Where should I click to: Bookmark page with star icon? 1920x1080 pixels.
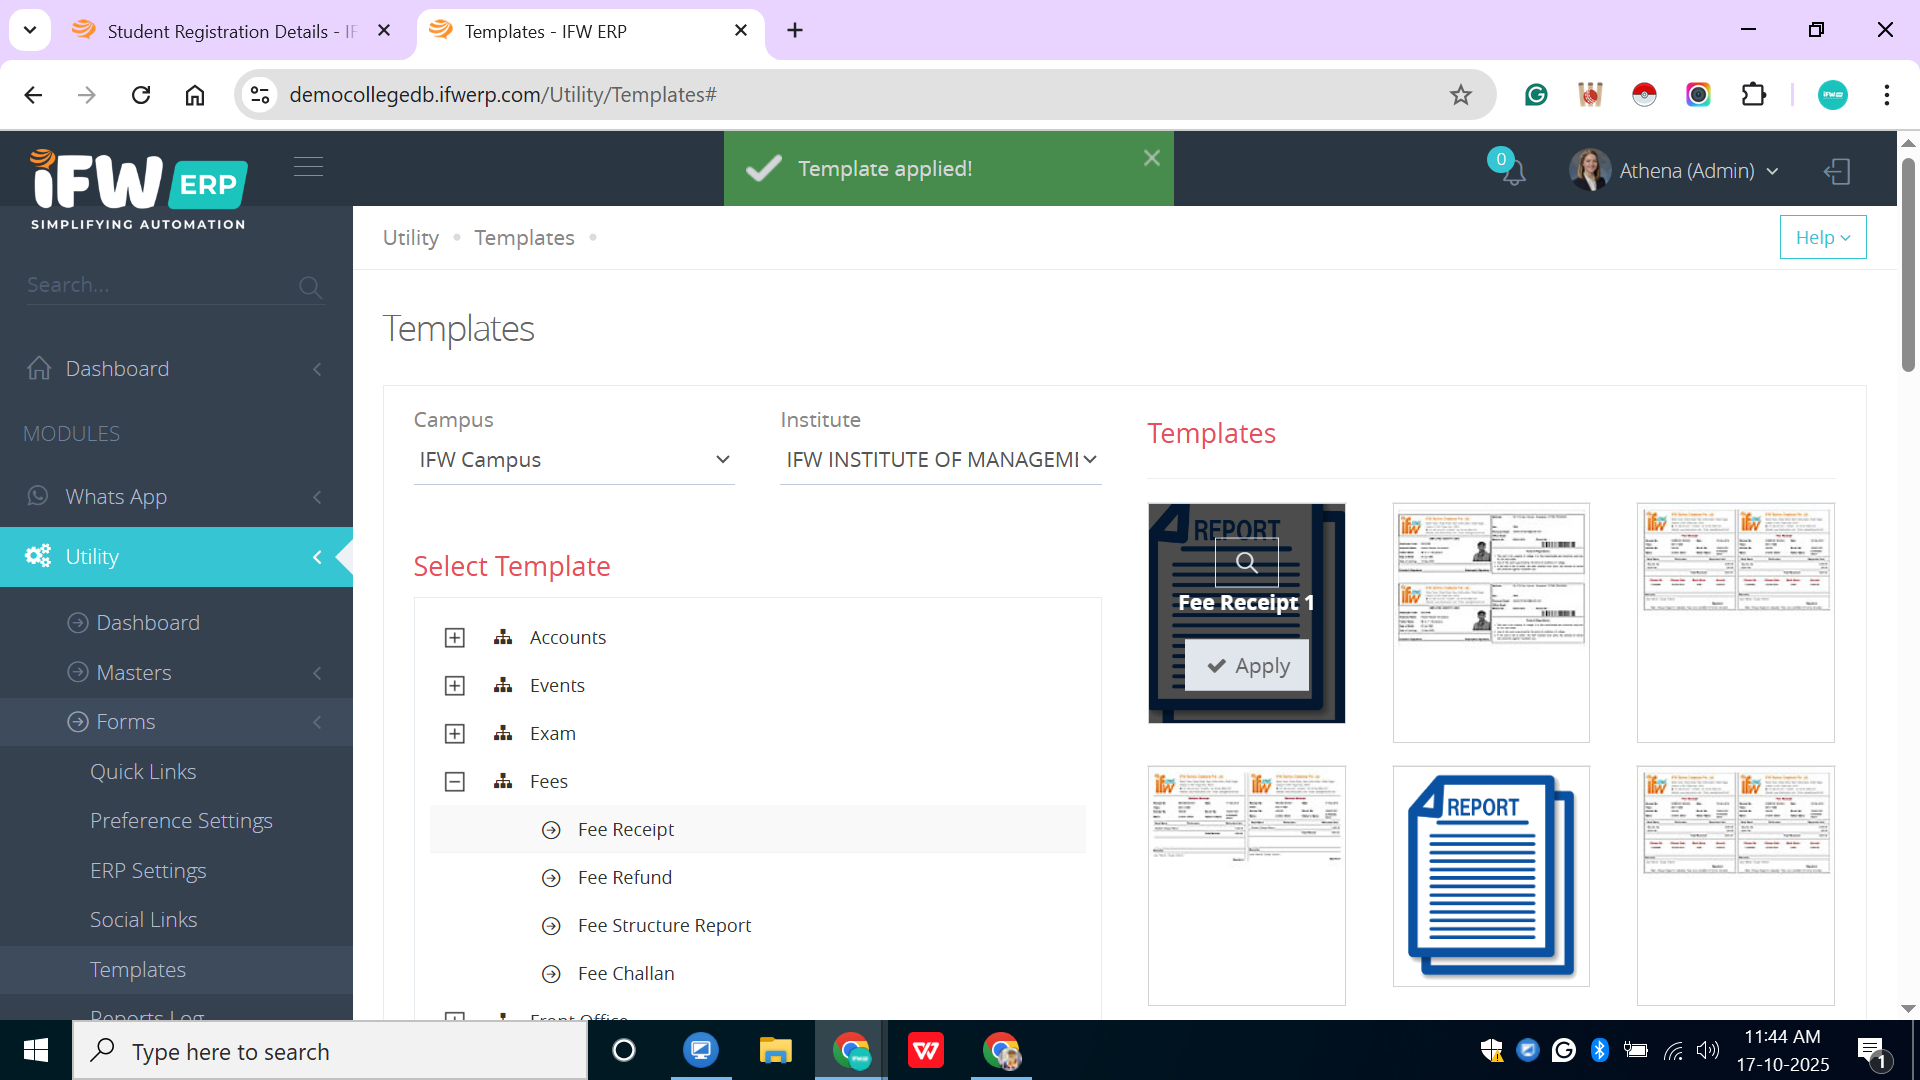pyautogui.click(x=1460, y=95)
